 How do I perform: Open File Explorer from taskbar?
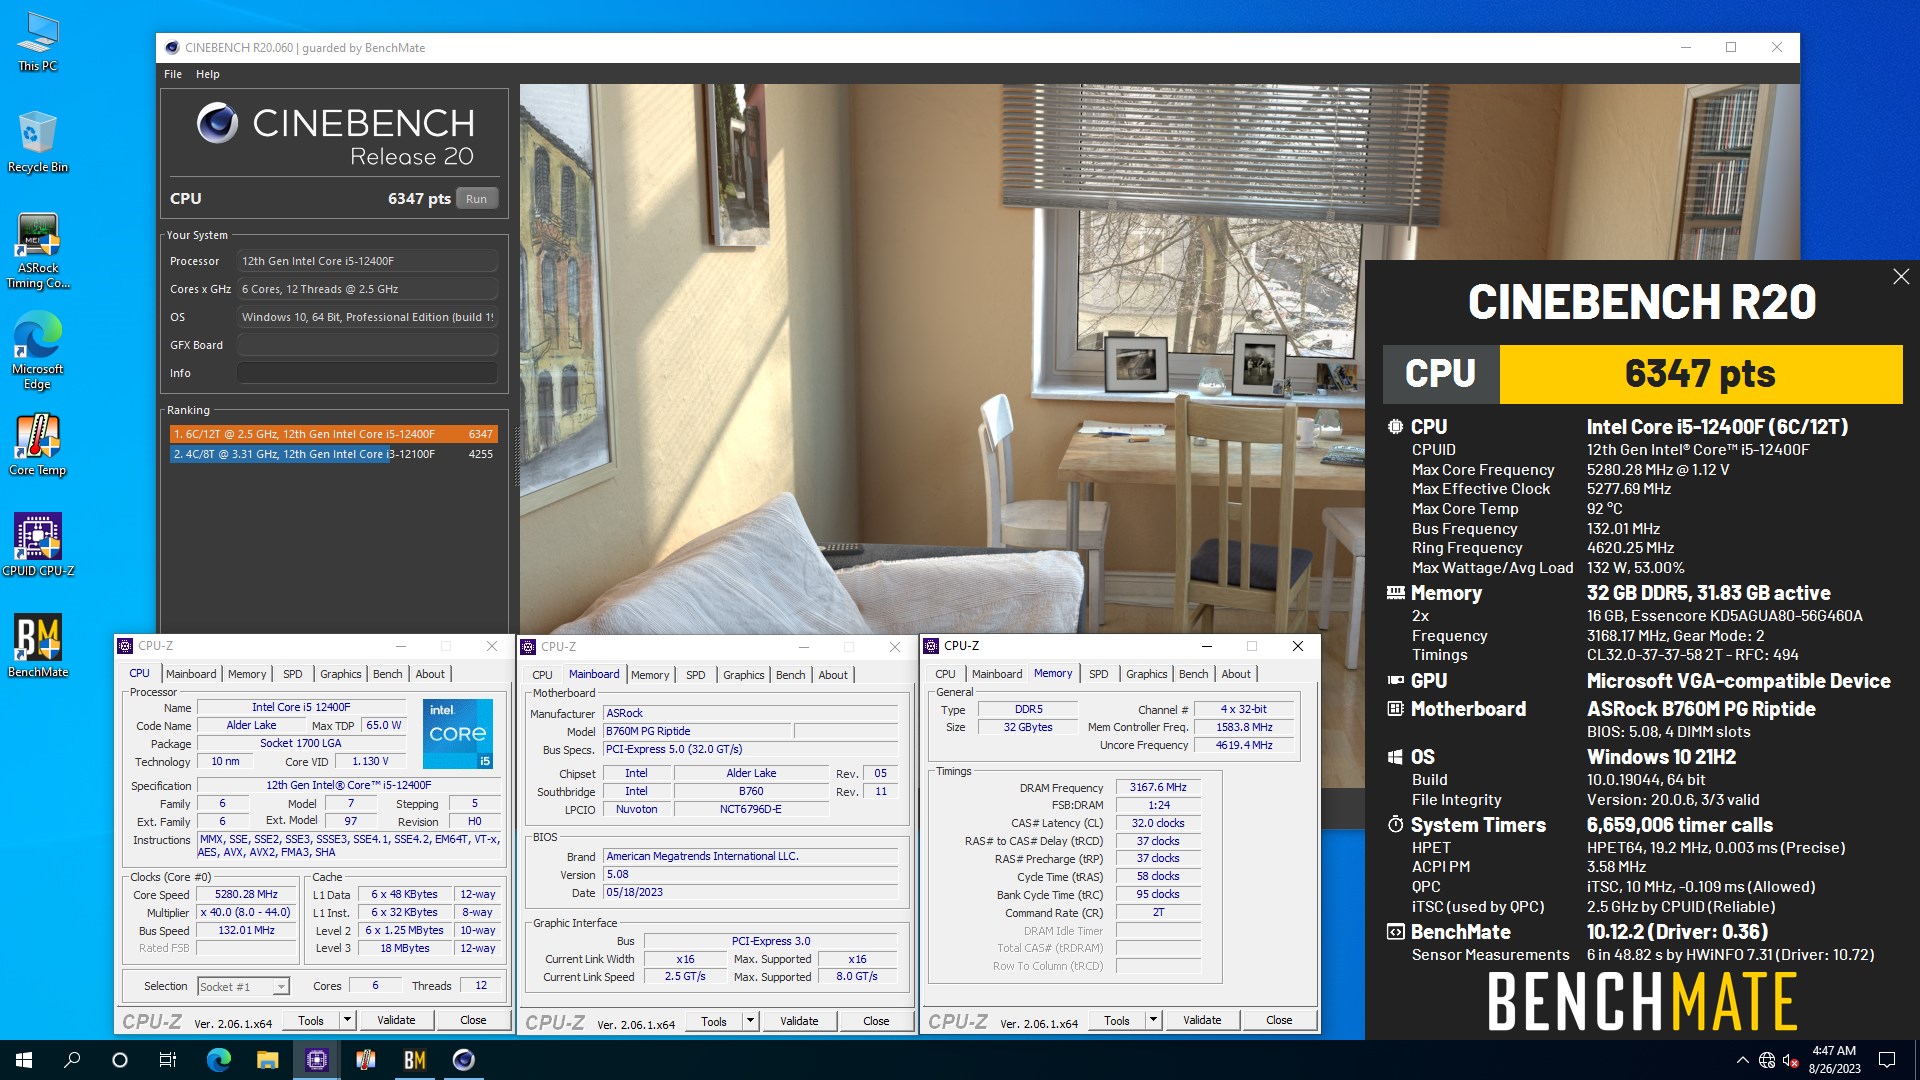267,1060
